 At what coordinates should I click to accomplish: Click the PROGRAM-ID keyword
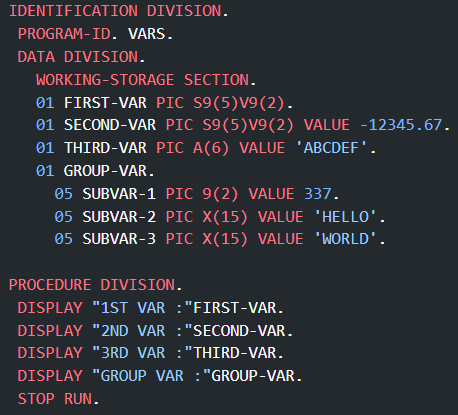(x=64, y=34)
